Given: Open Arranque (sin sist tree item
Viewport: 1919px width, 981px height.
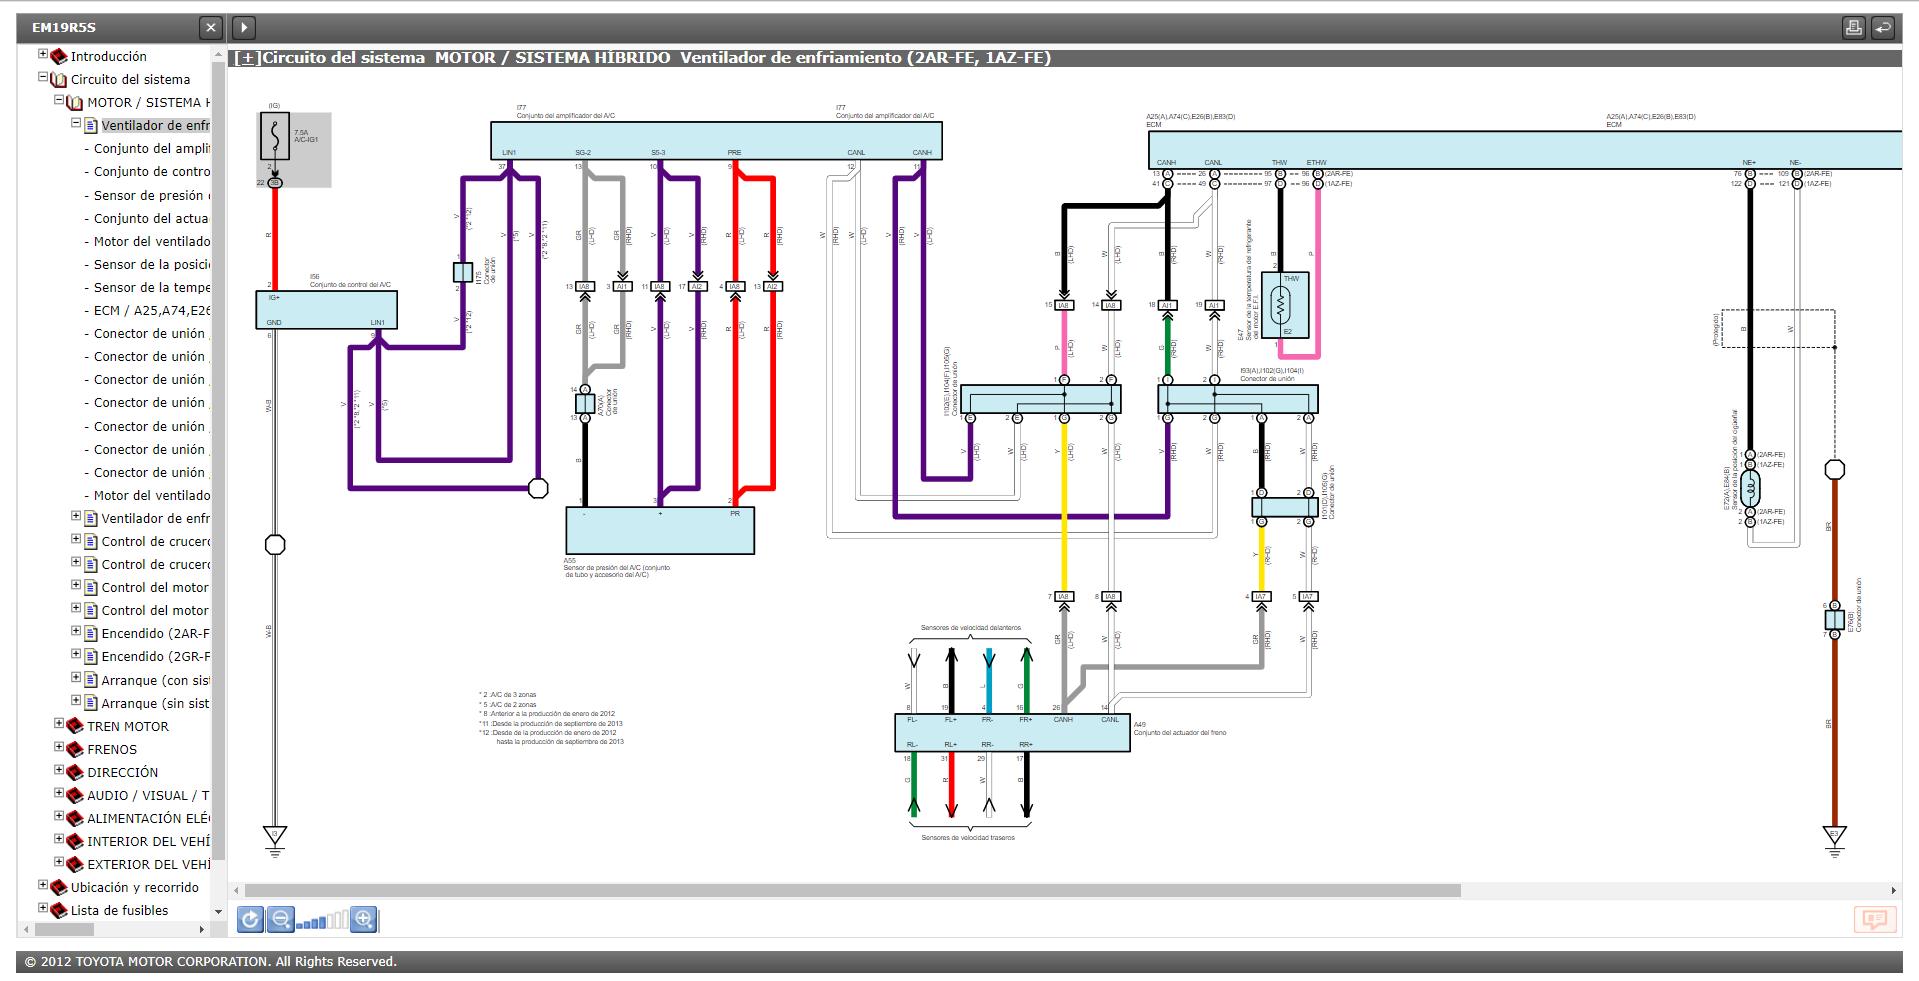Looking at the screenshot, I should point(155,703).
